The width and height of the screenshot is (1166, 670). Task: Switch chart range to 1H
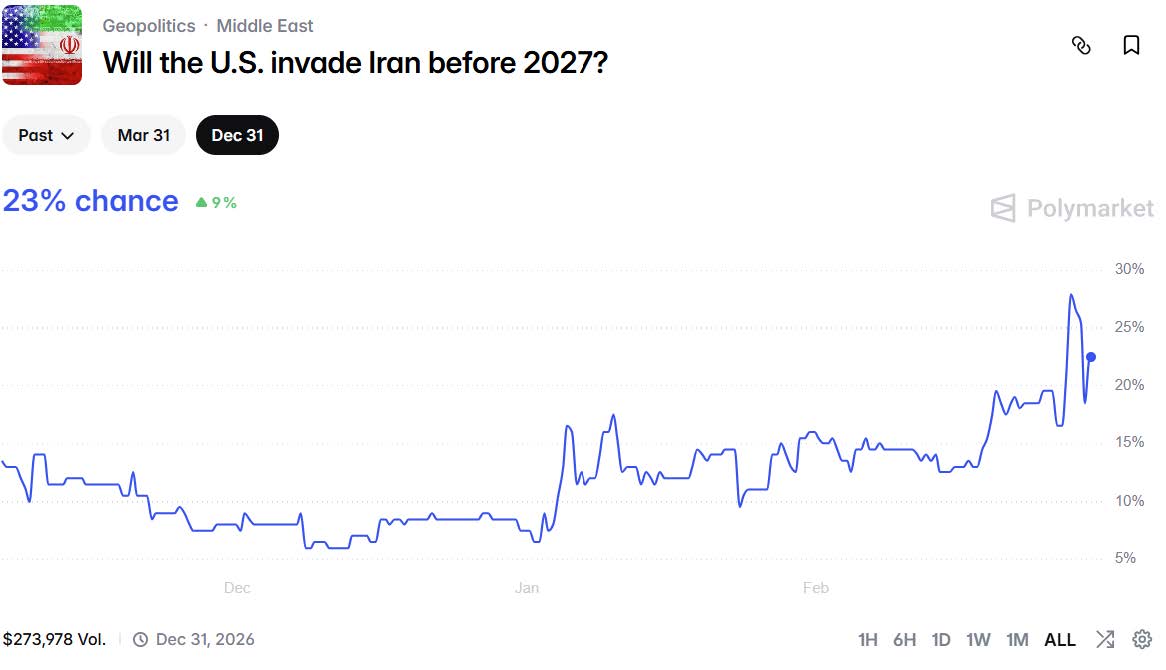click(x=868, y=639)
